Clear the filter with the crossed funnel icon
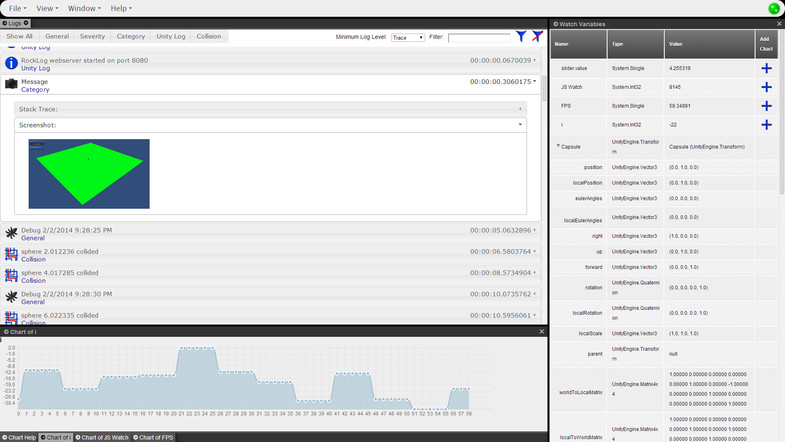 point(537,37)
